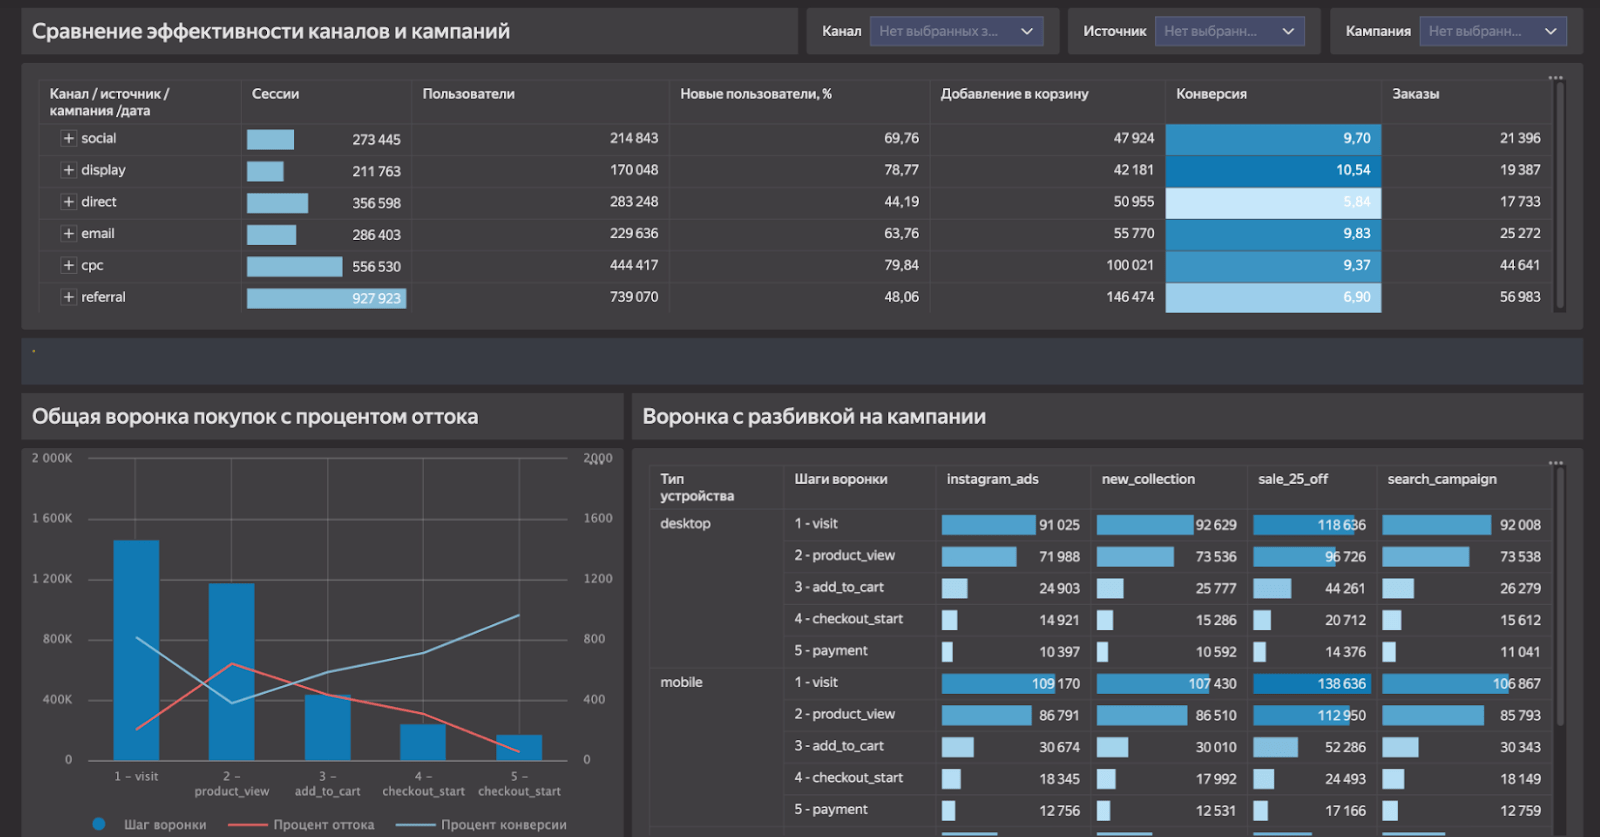Click the 'instagram_ads' column header
The height and width of the screenshot is (837, 1600).
click(992, 479)
